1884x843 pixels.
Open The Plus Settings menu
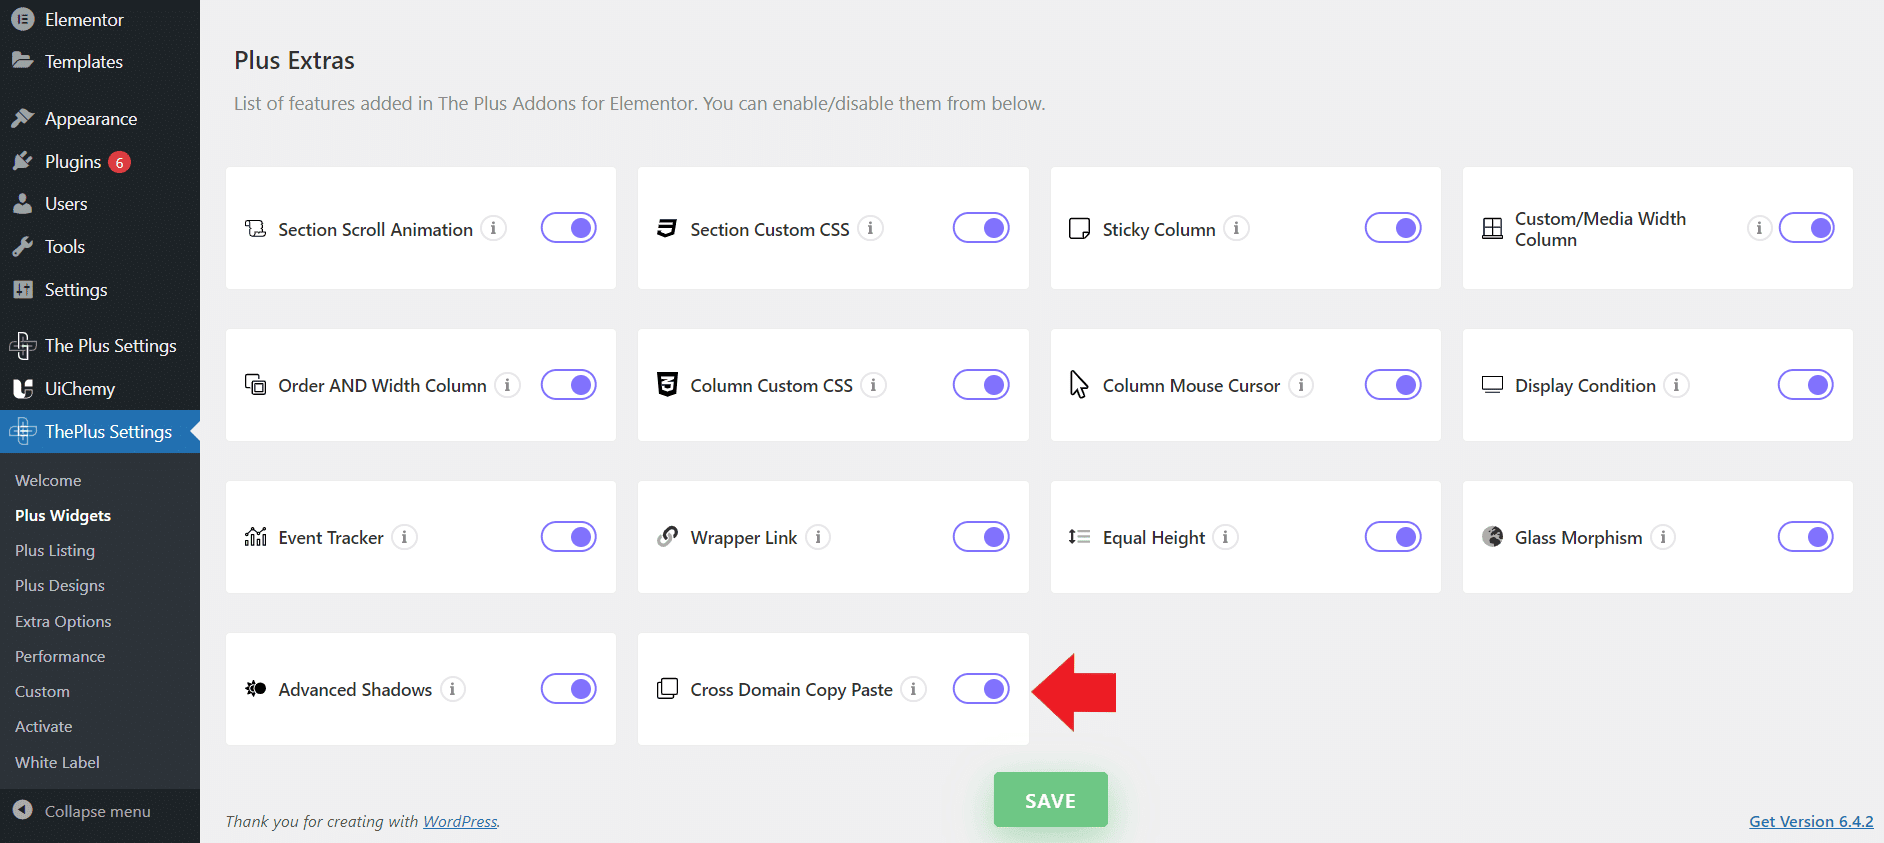100,346
